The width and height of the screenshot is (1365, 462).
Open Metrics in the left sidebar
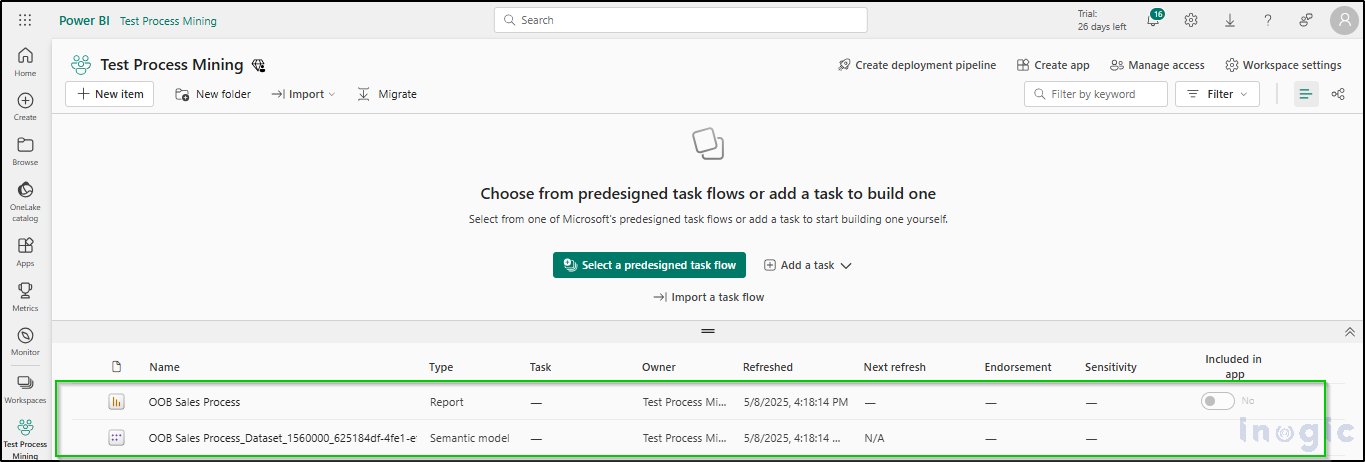[x=25, y=297]
